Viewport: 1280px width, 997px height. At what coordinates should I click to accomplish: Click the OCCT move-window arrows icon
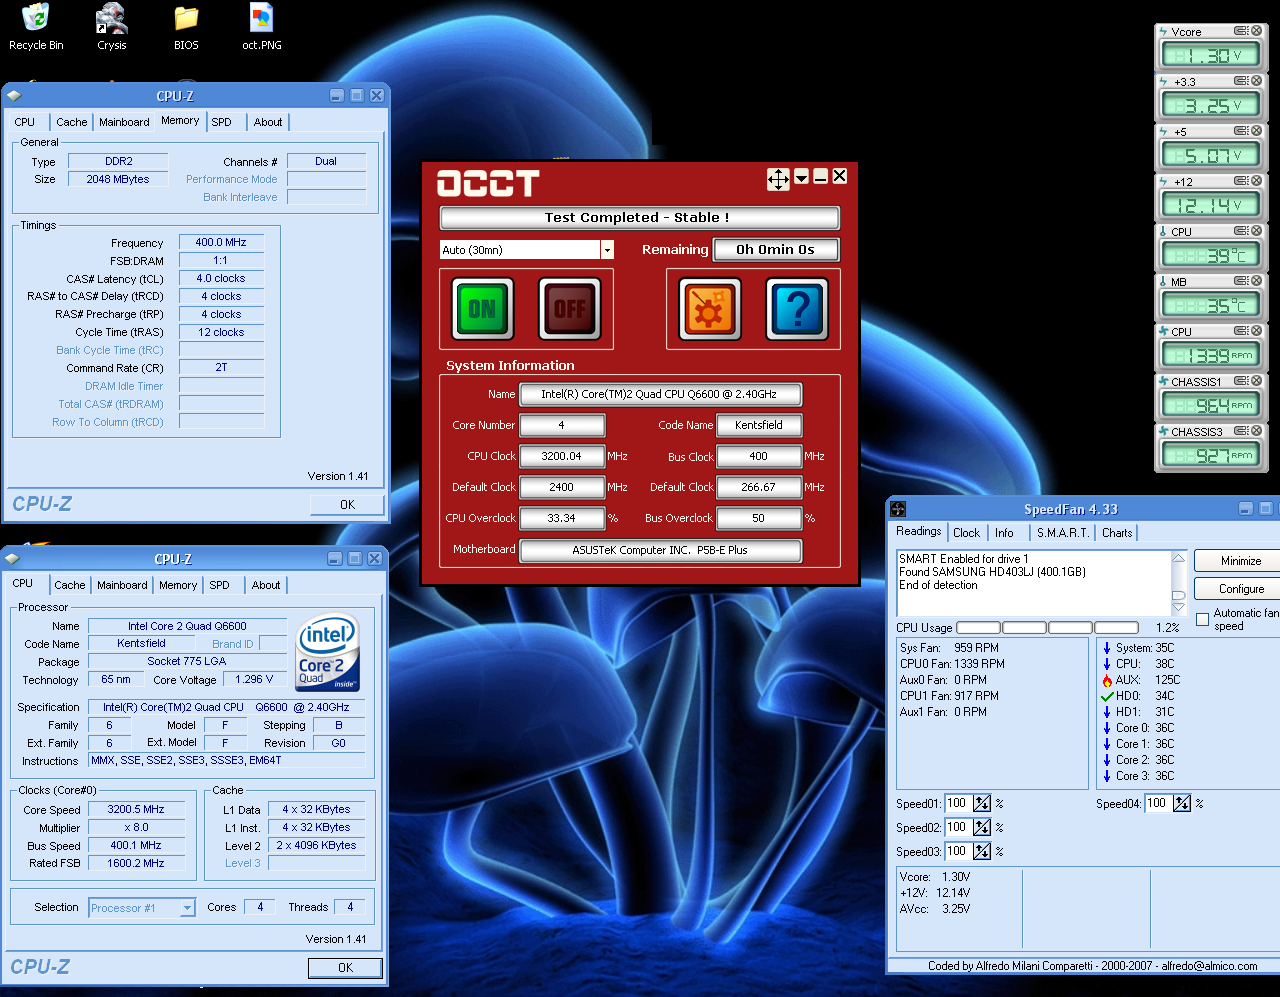pos(778,179)
